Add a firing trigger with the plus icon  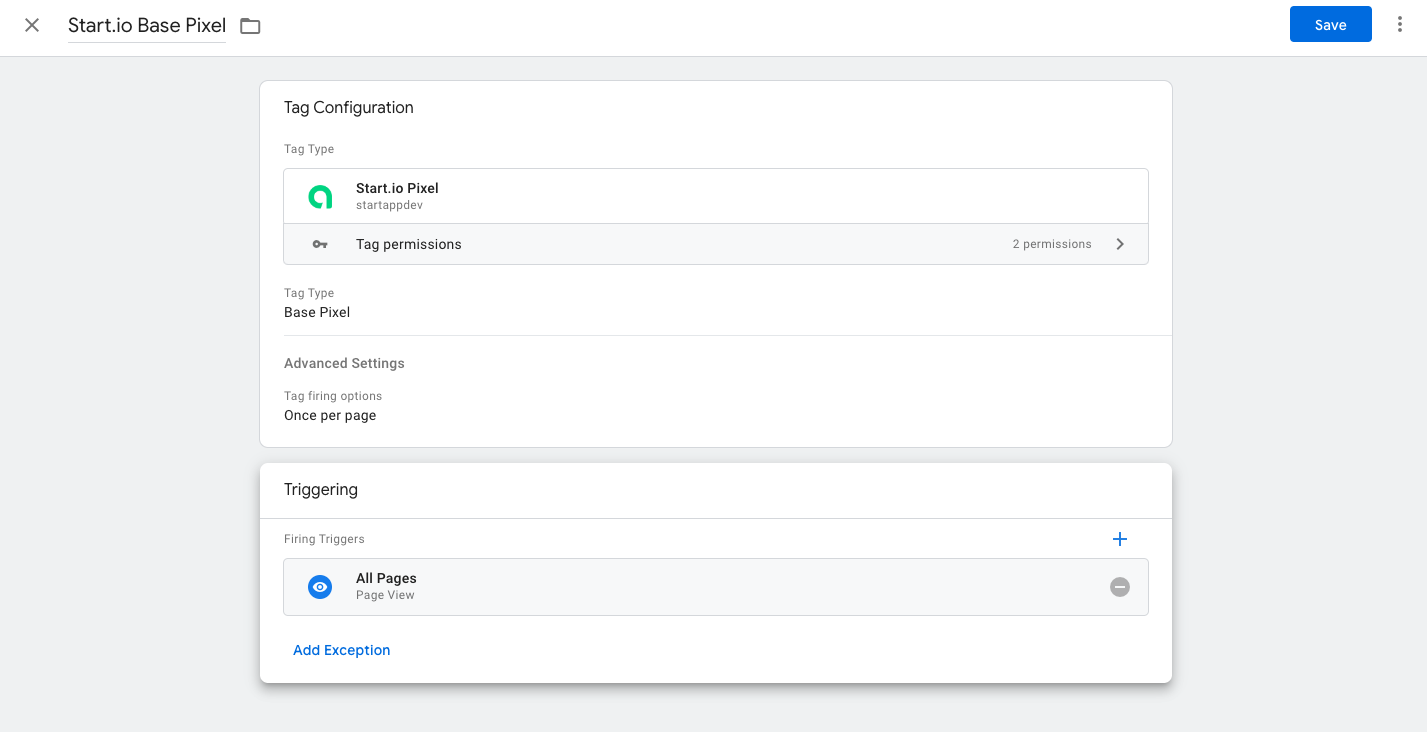(x=1120, y=539)
